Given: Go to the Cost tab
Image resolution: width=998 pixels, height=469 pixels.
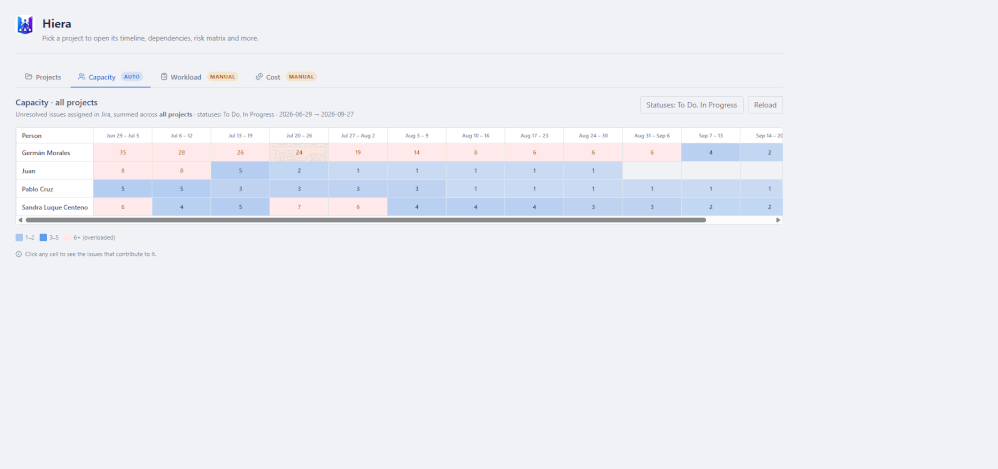Looking at the screenshot, I should point(286,77).
